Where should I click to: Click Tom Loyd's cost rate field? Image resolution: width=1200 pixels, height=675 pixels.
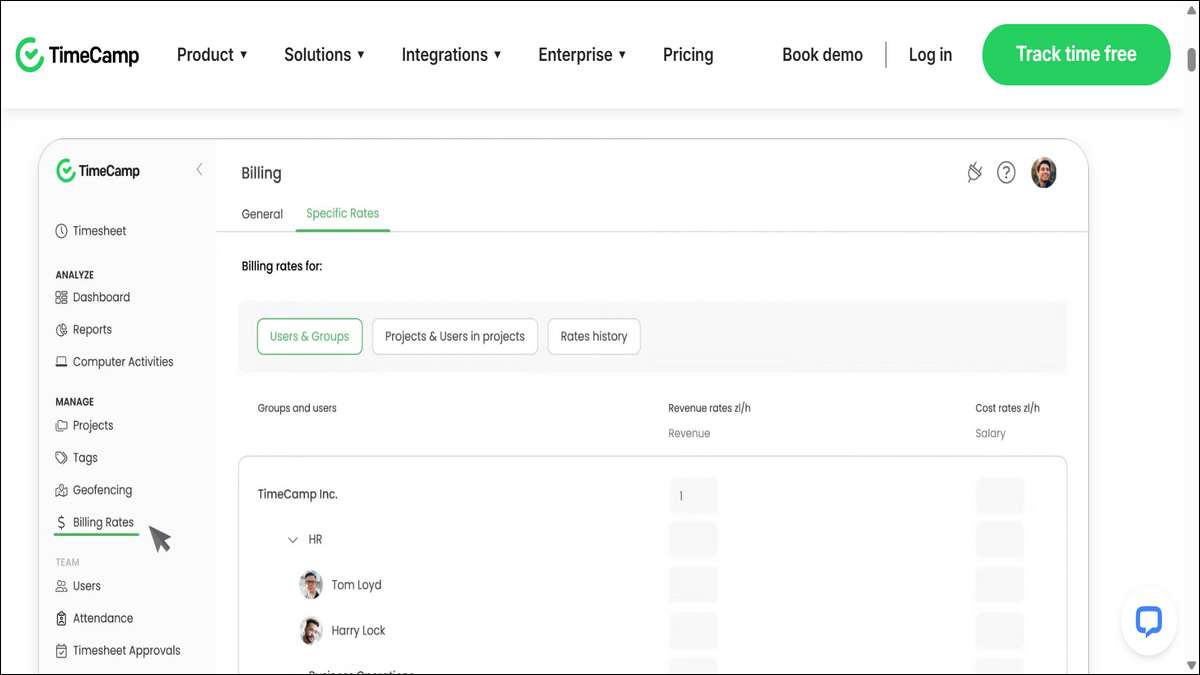coord(1000,585)
